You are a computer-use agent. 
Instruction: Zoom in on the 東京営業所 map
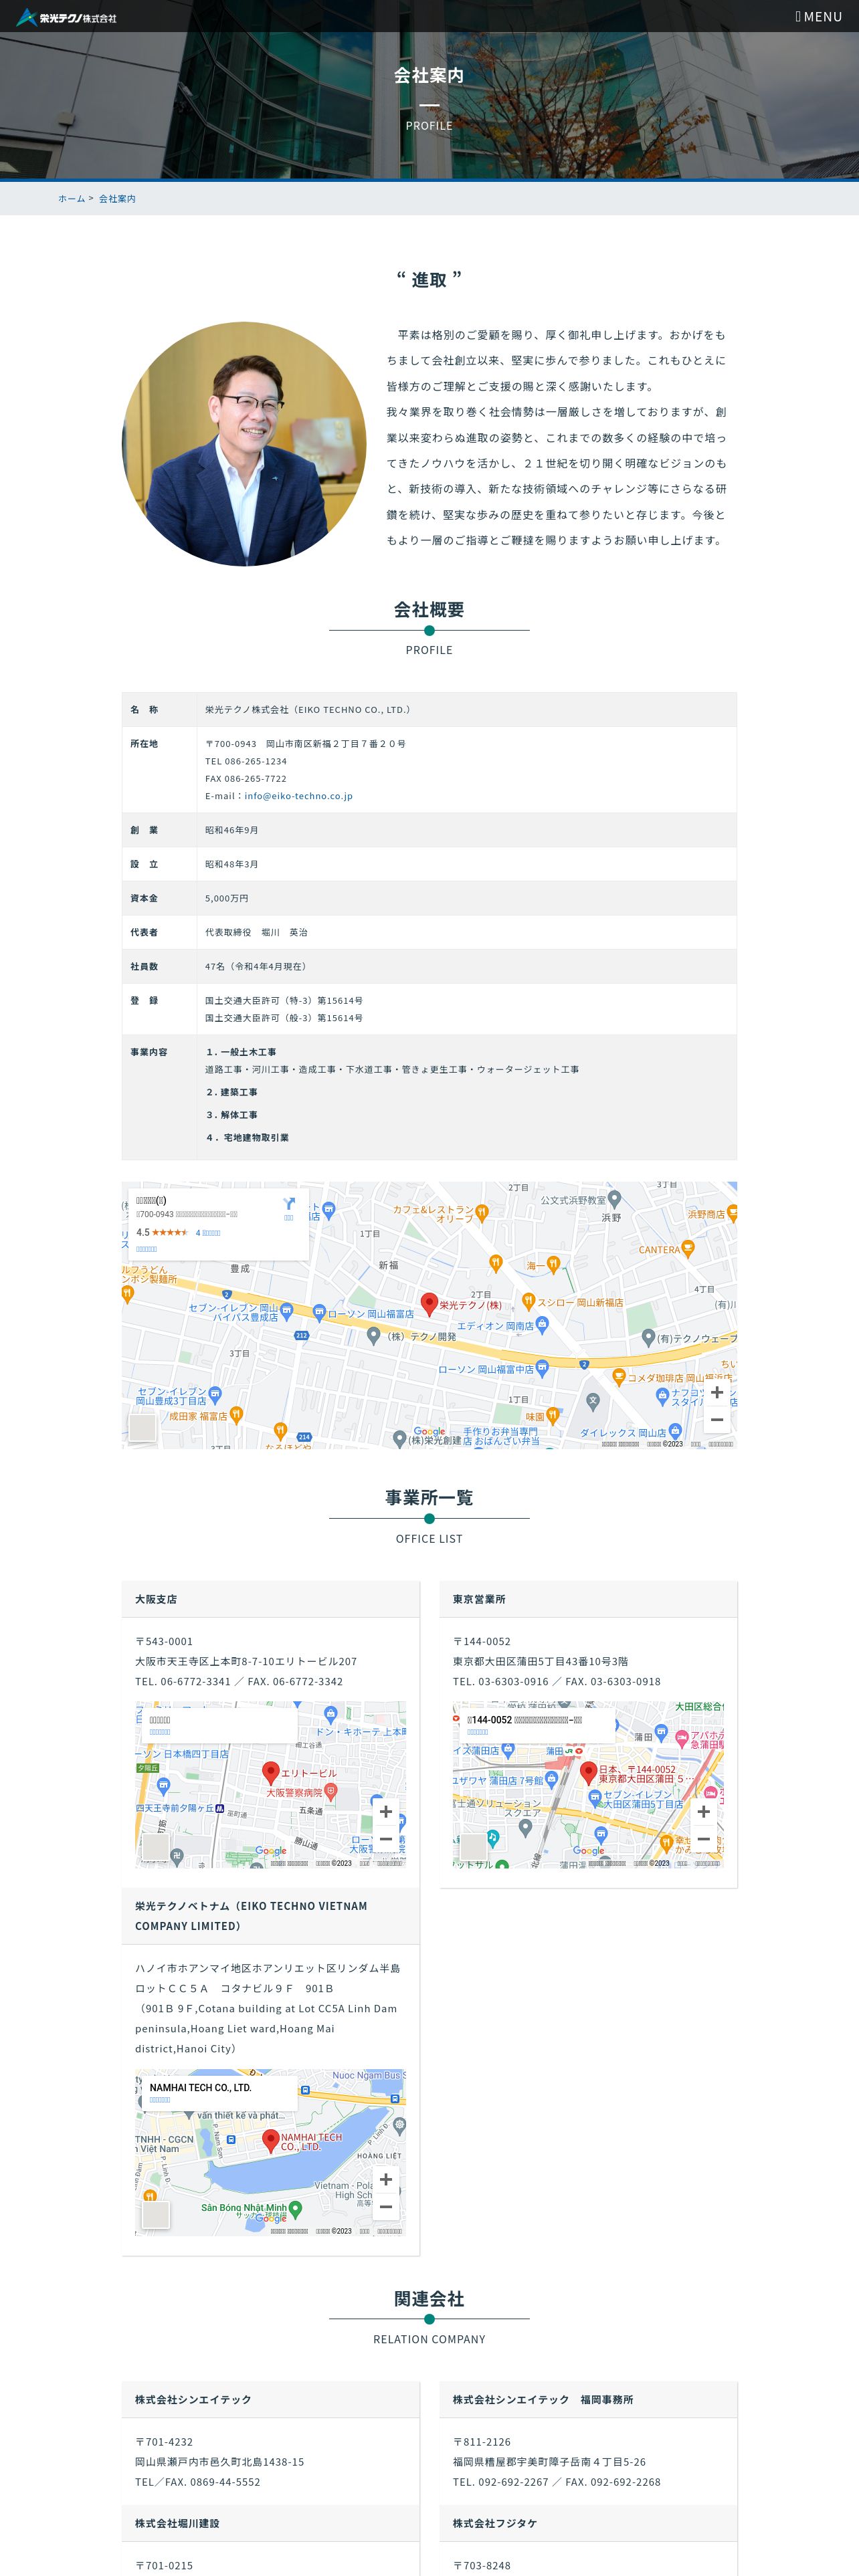click(x=704, y=1811)
